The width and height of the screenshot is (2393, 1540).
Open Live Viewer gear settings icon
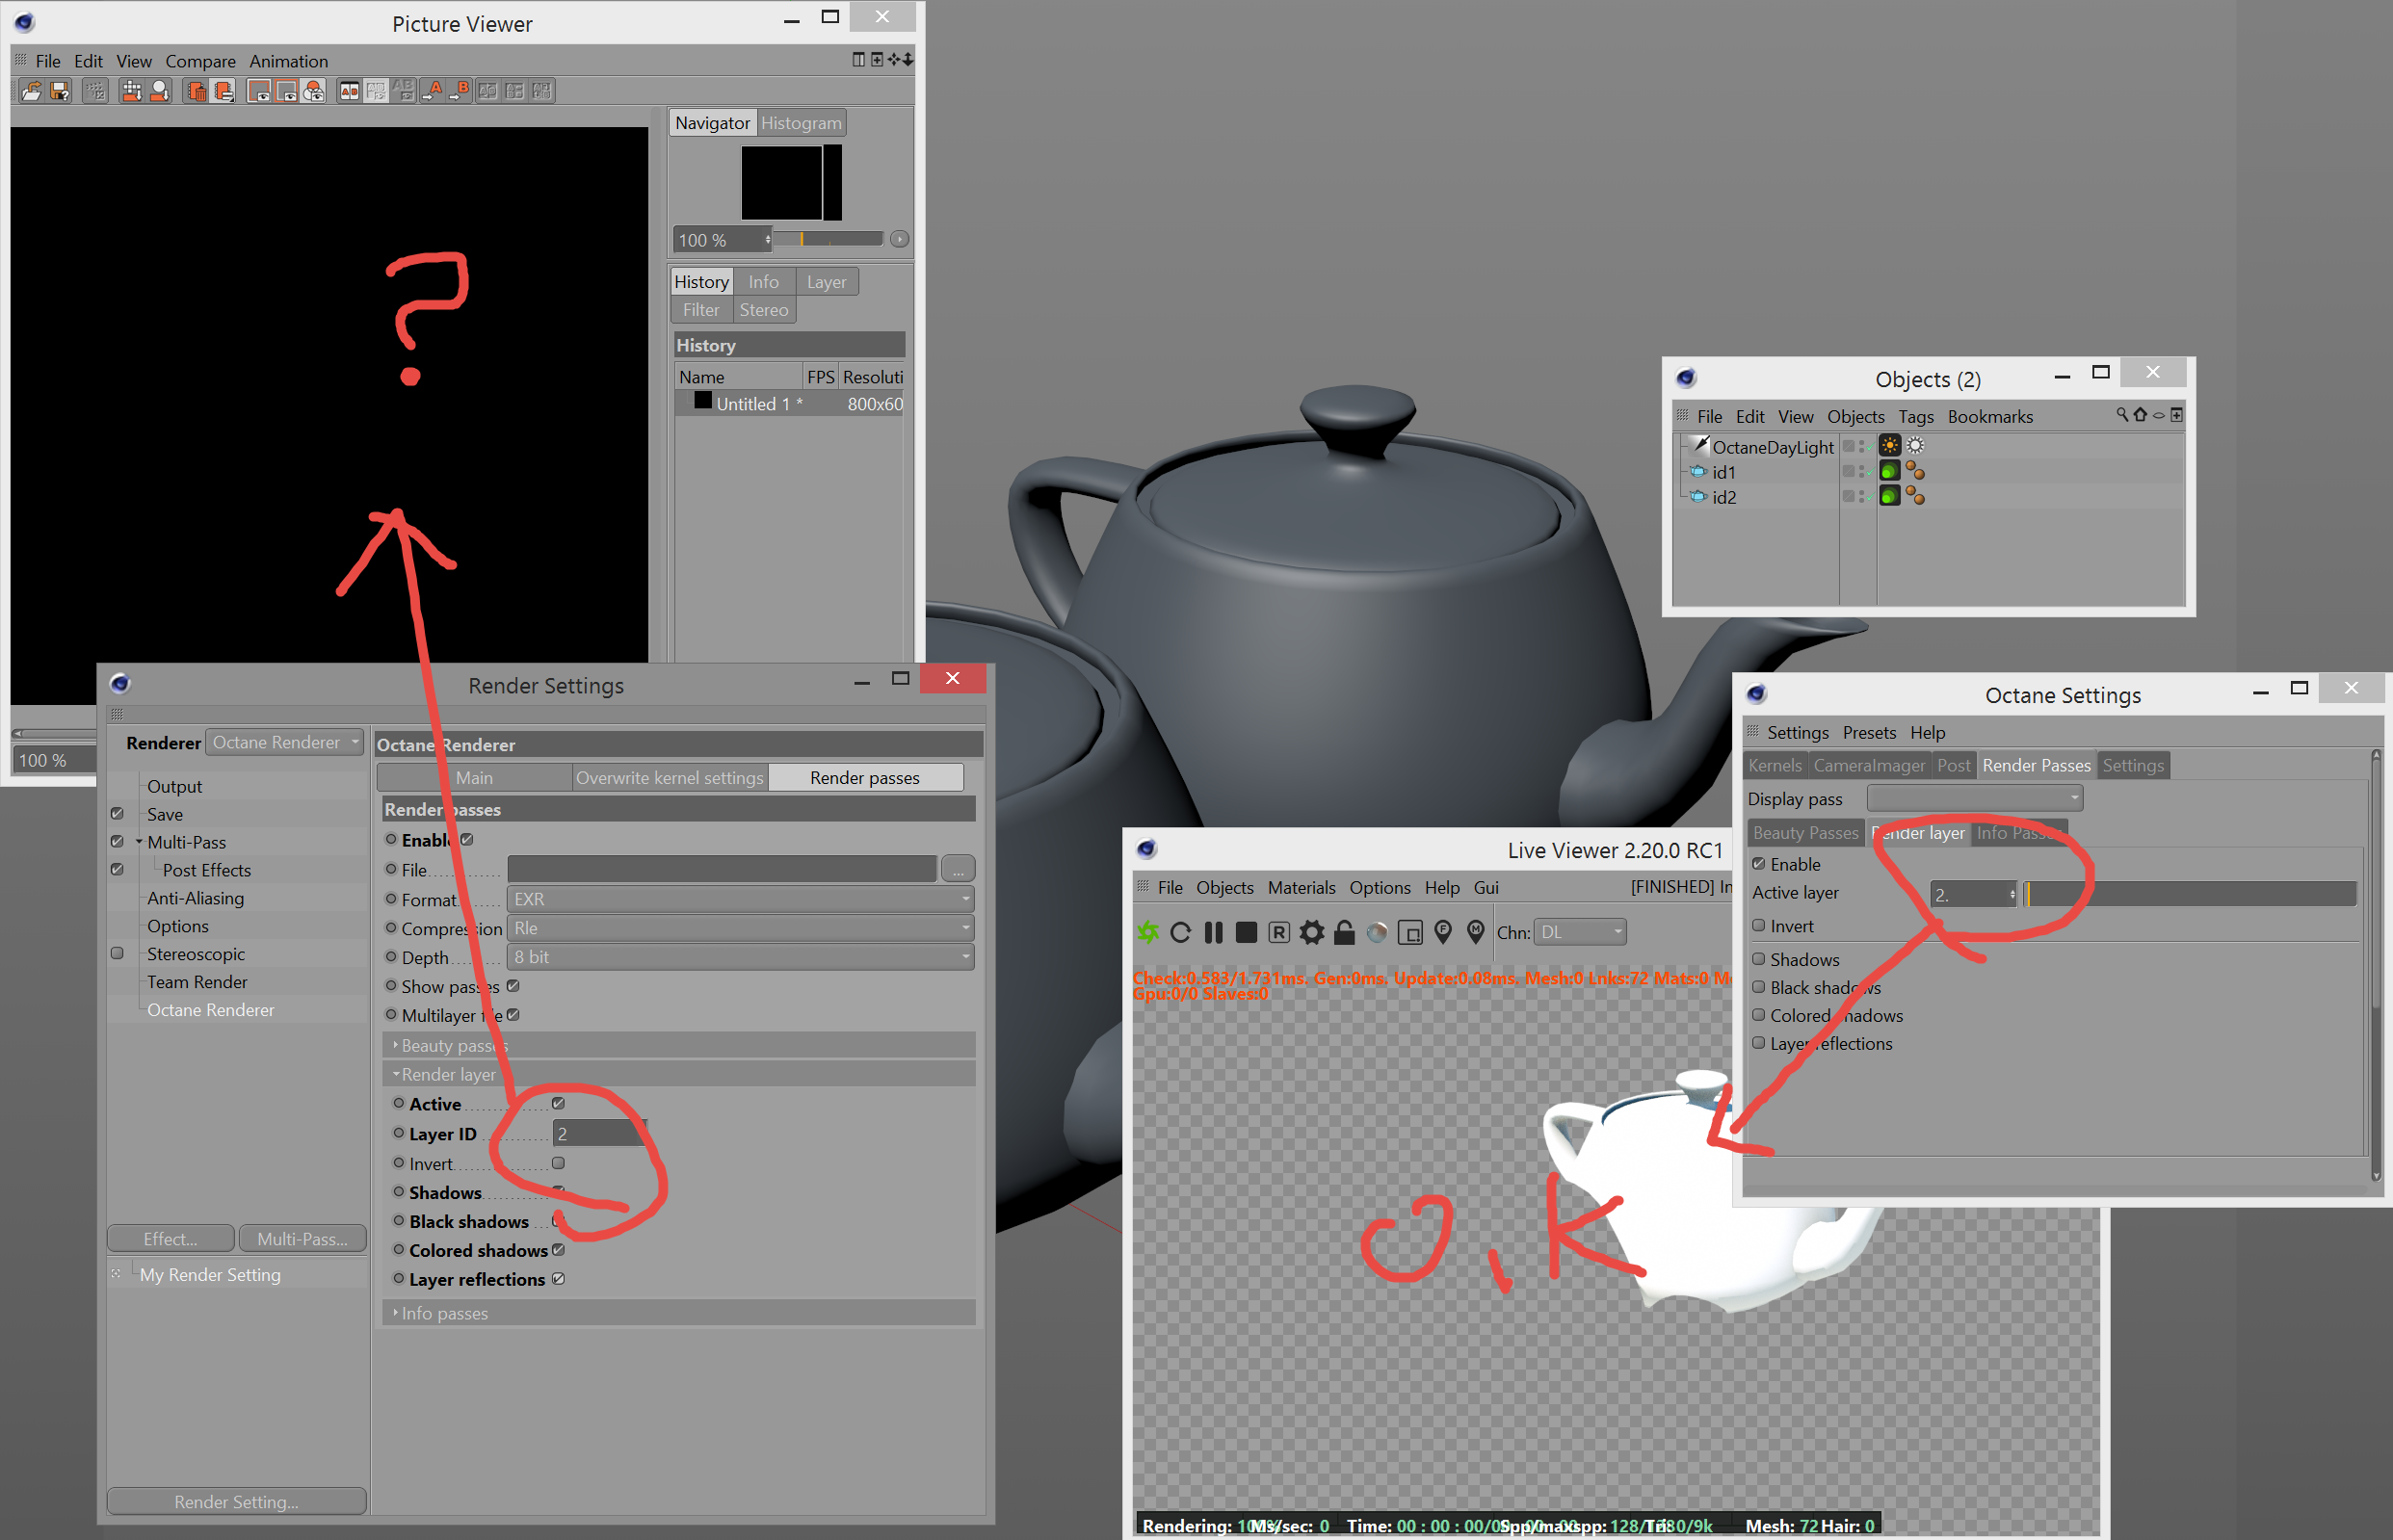click(x=1311, y=933)
